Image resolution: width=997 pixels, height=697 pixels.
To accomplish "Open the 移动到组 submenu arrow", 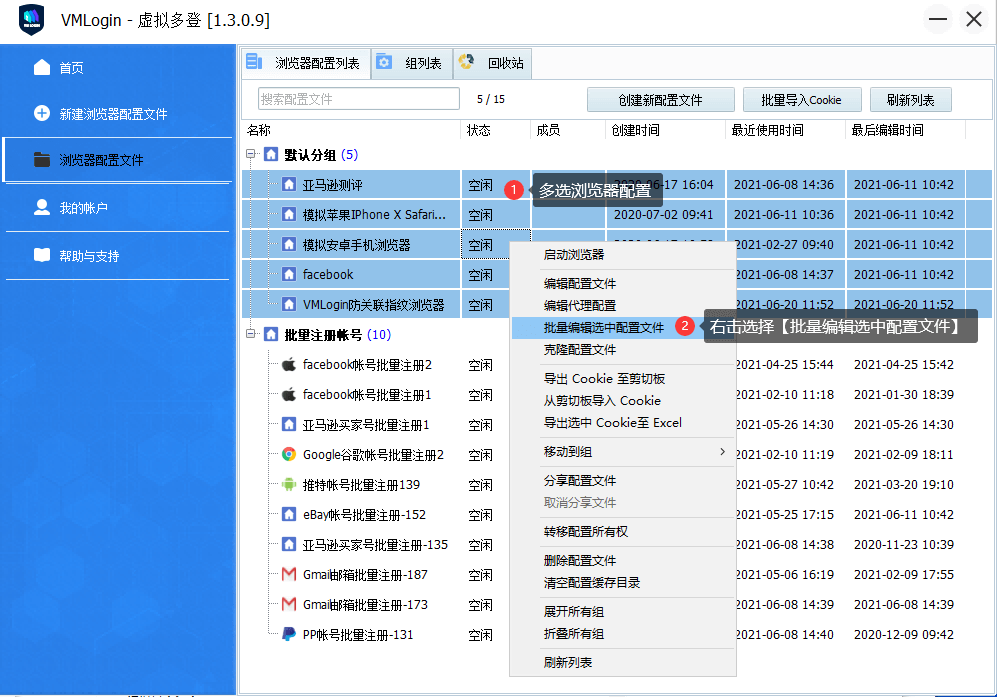I will click(722, 452).
